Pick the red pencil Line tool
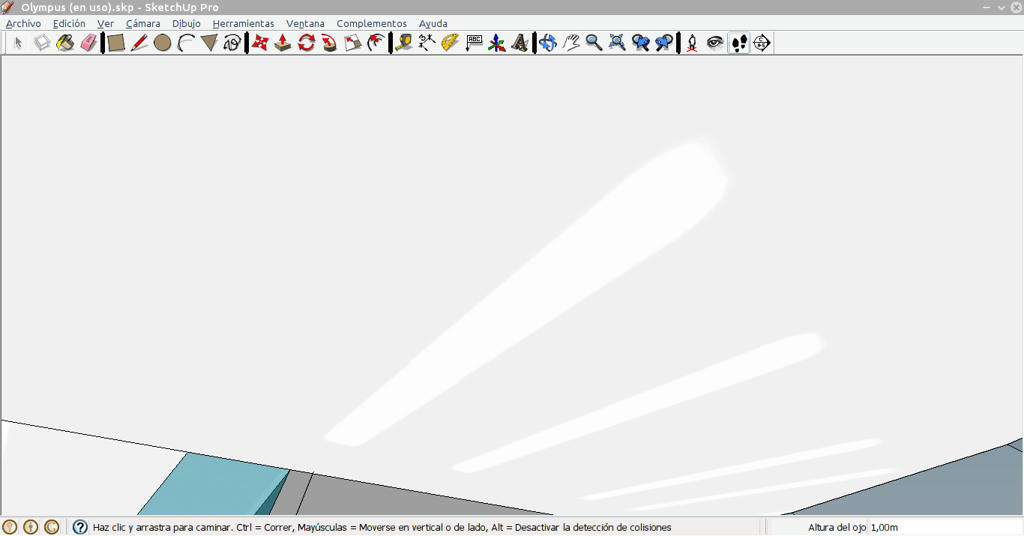 [x=139, y=43]
